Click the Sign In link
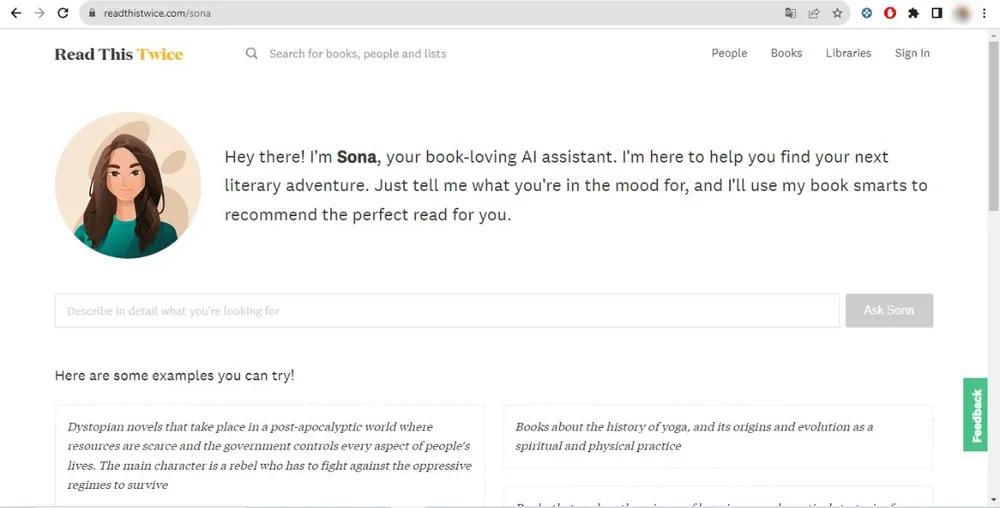The width and height of the screenshot is (1000, 508). pyautogui.click(x=912, y=53)
